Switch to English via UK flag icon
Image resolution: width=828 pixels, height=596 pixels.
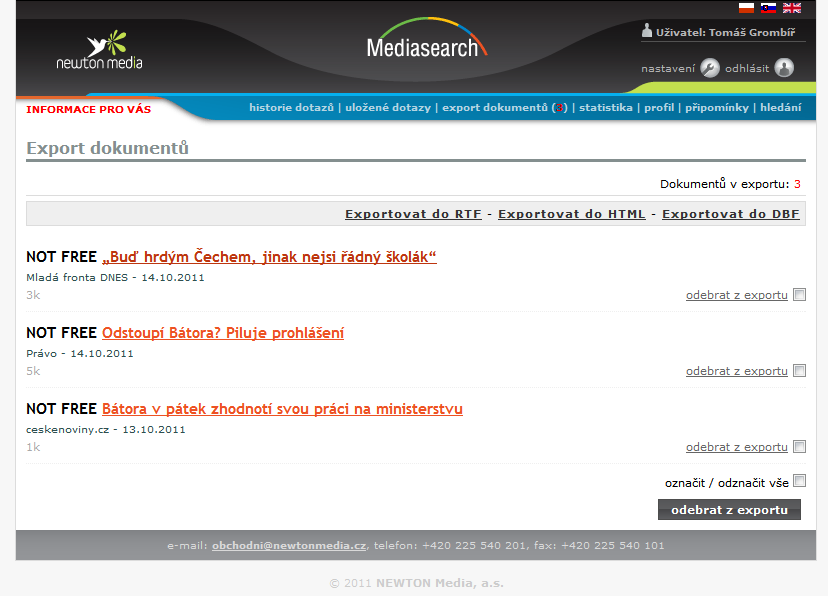tap(792, 8)
